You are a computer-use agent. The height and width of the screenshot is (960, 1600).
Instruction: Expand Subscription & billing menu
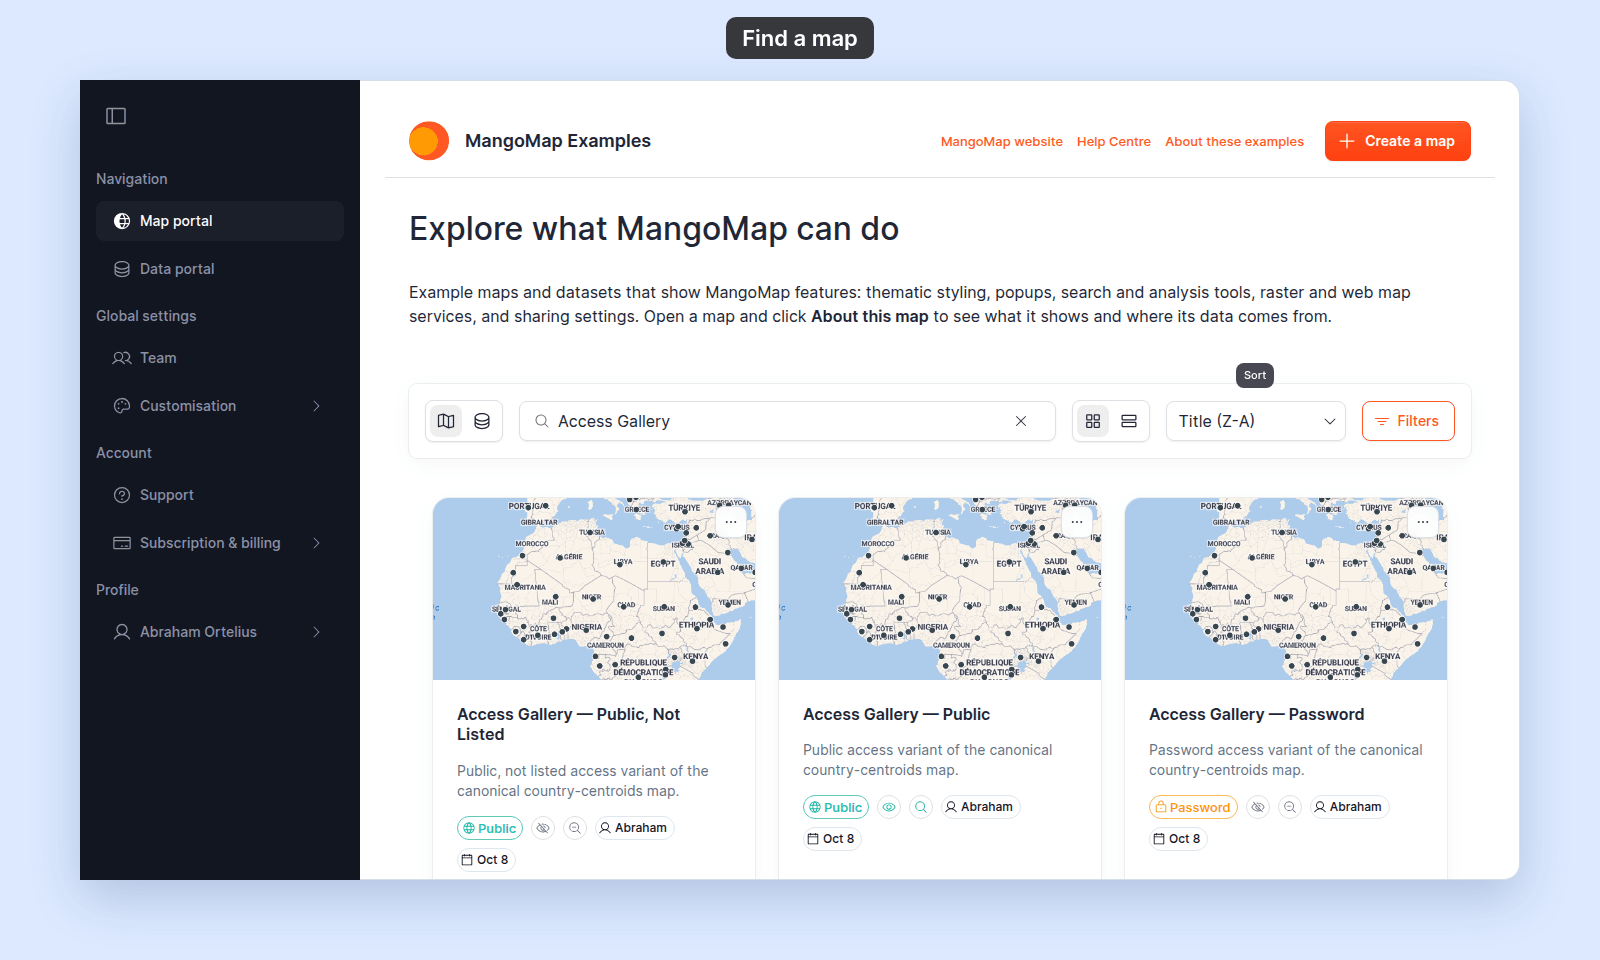(220, 543)
